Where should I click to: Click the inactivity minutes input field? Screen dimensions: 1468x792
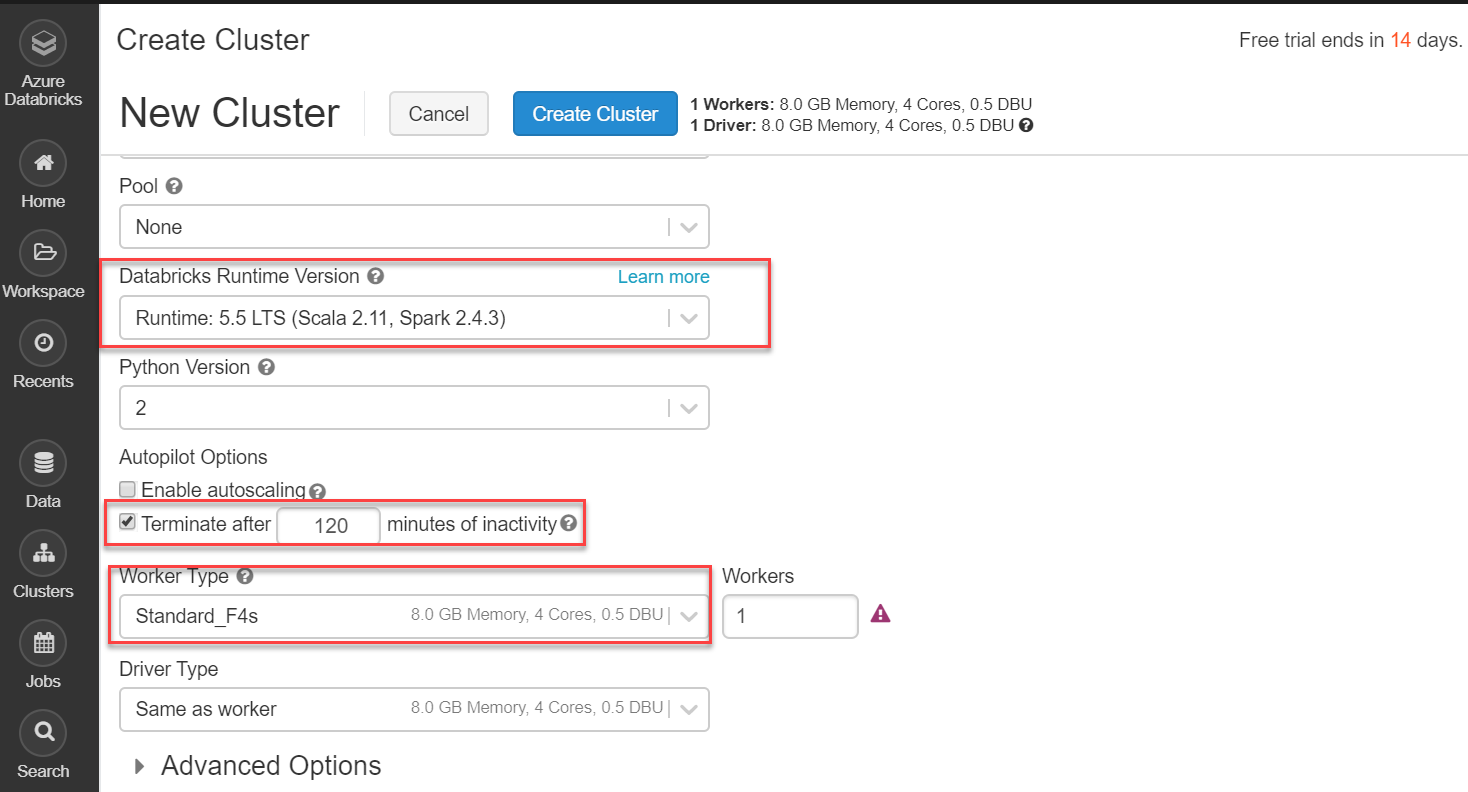pos(328,524)
